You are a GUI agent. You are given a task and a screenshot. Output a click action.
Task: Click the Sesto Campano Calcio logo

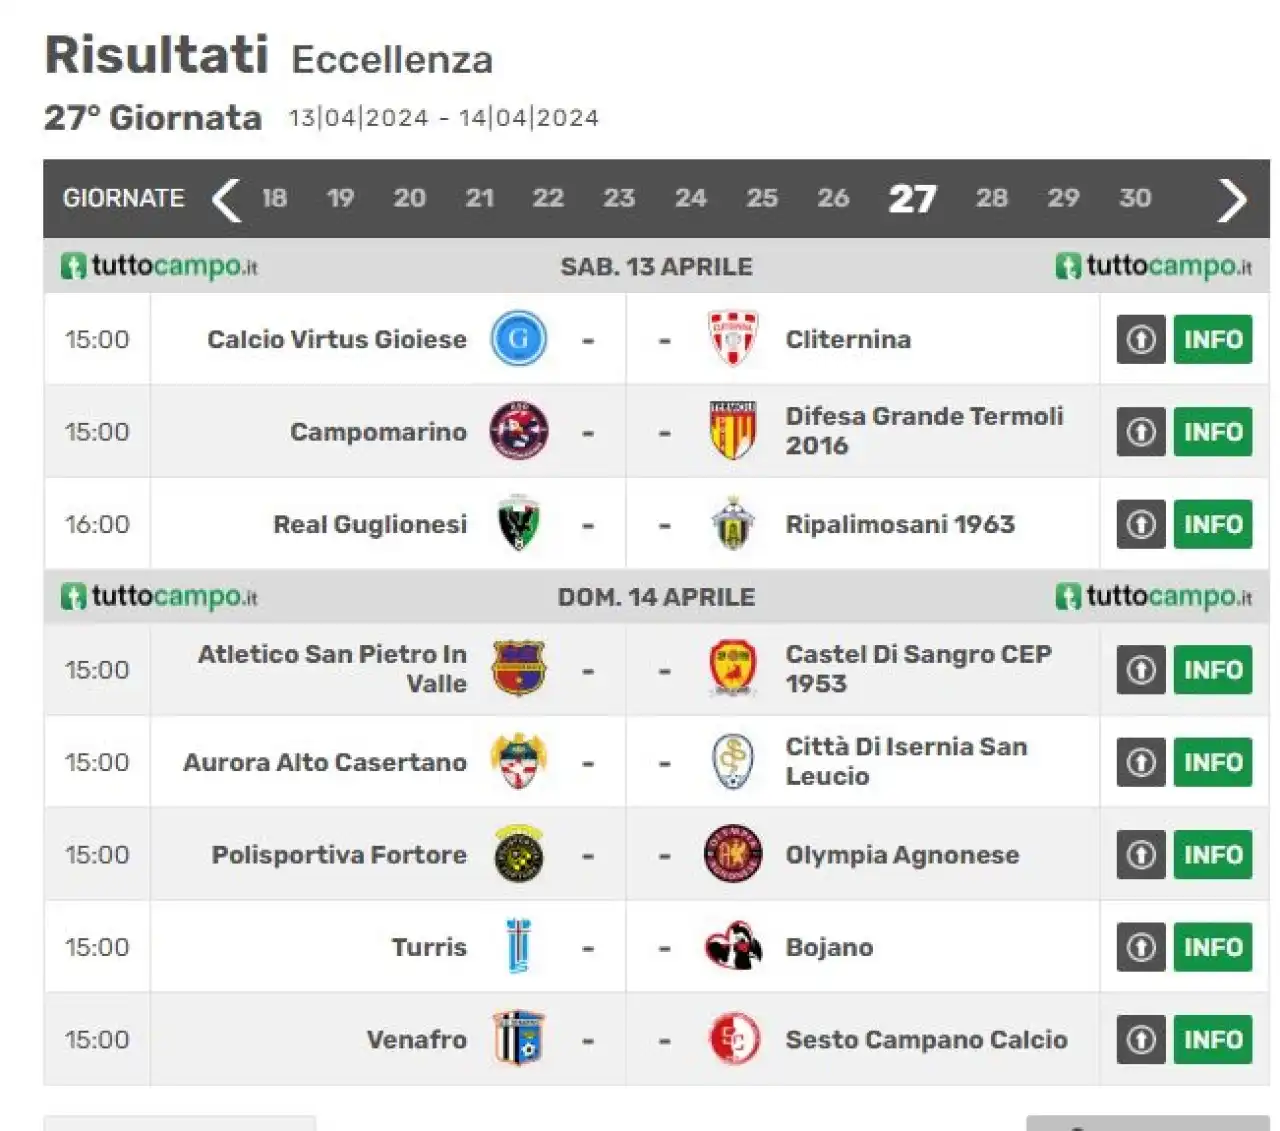733,1038
